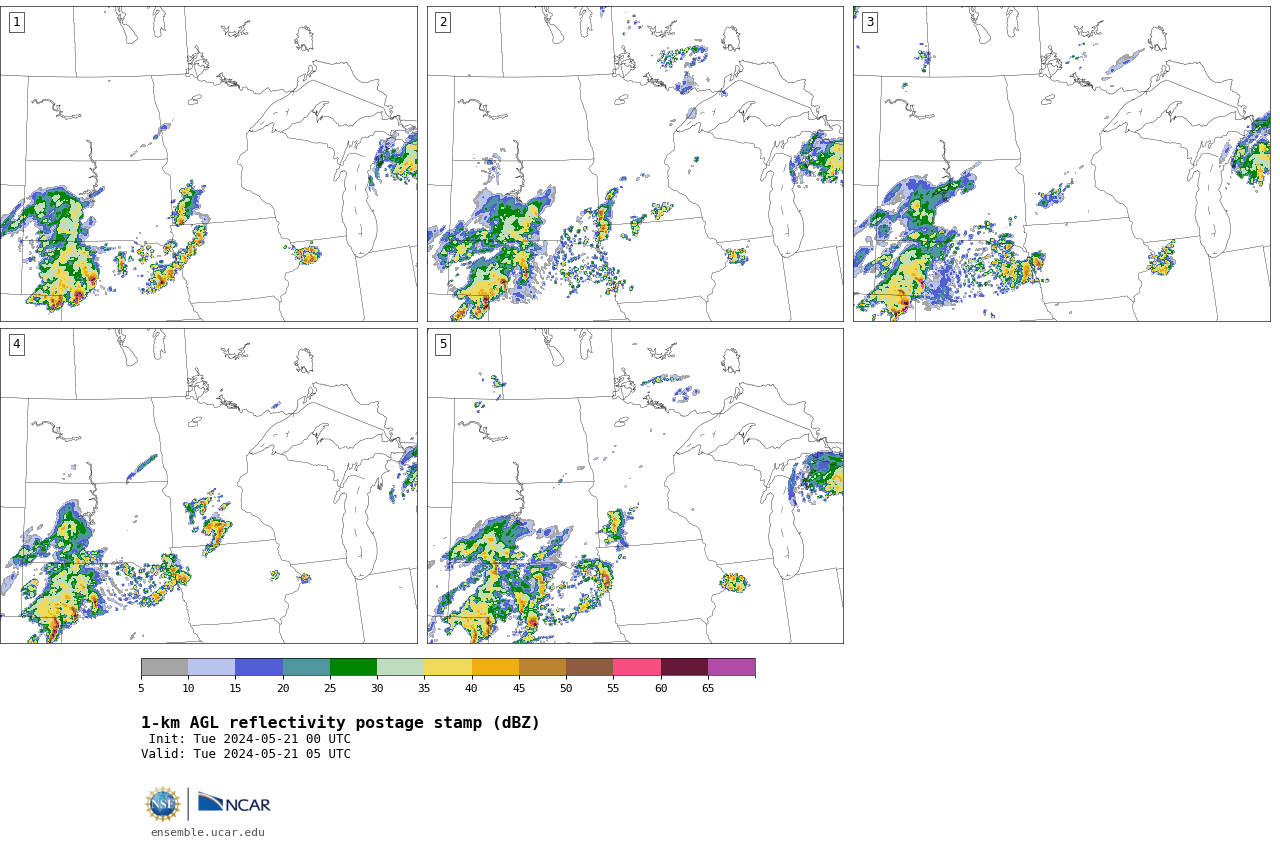
Task: Select the blue 15-20 dBZ swatch
Action: click(259, 667)
